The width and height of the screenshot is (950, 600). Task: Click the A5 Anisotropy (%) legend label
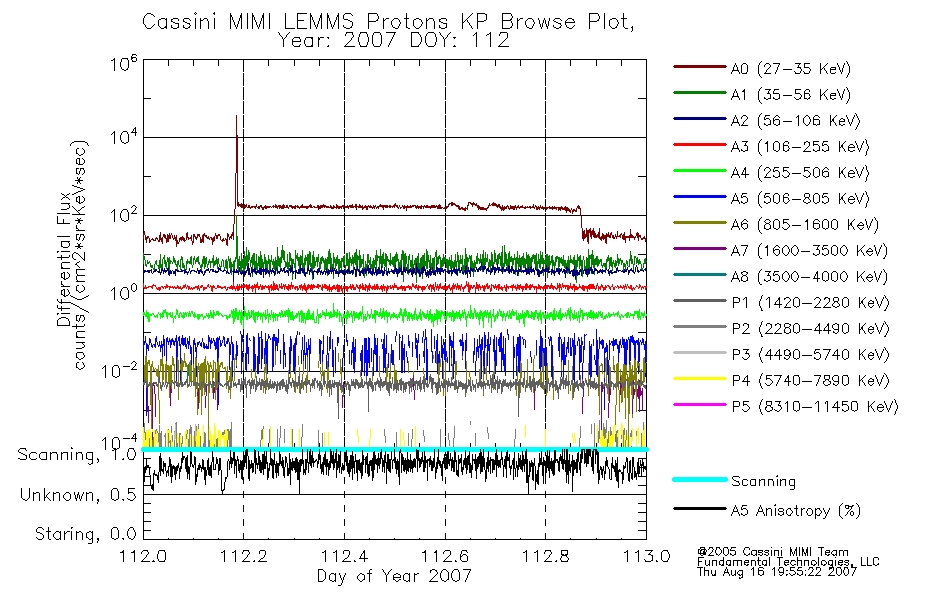coord(796,512)
